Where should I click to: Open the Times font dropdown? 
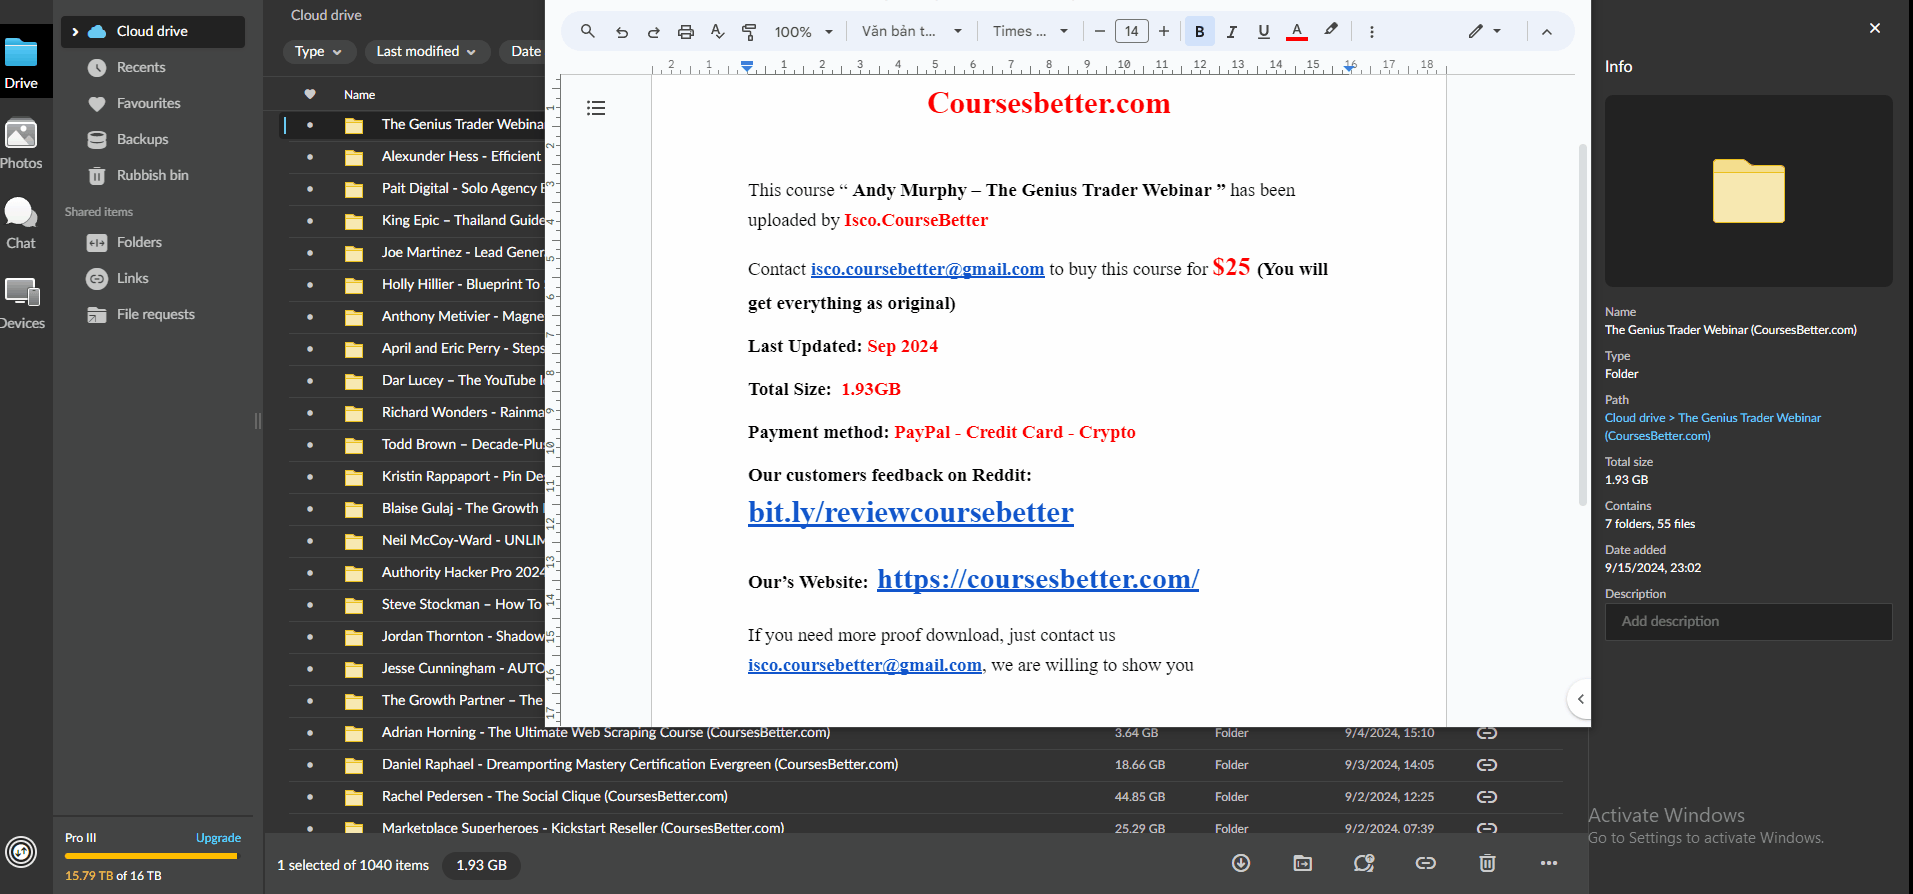1030,32
